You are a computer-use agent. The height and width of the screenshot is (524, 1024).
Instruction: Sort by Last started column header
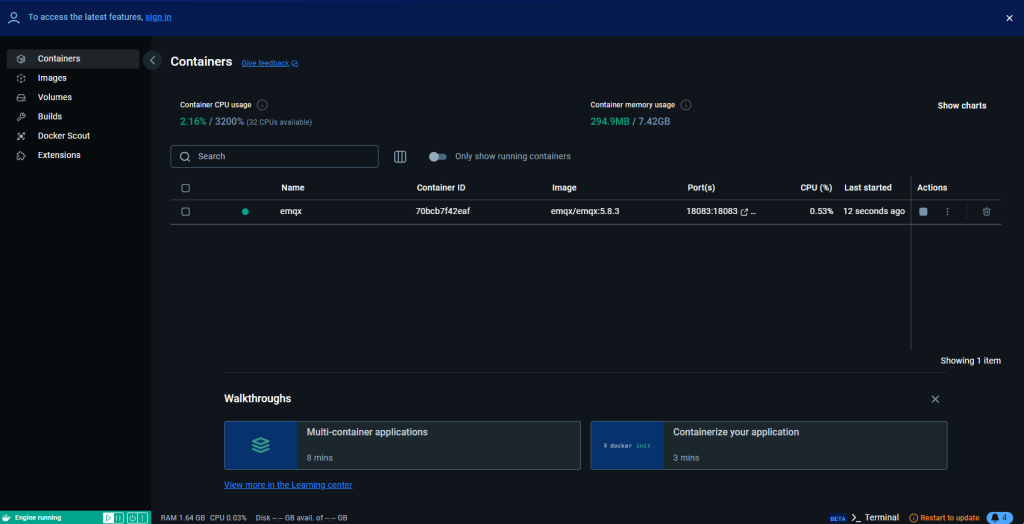[868, 188]
